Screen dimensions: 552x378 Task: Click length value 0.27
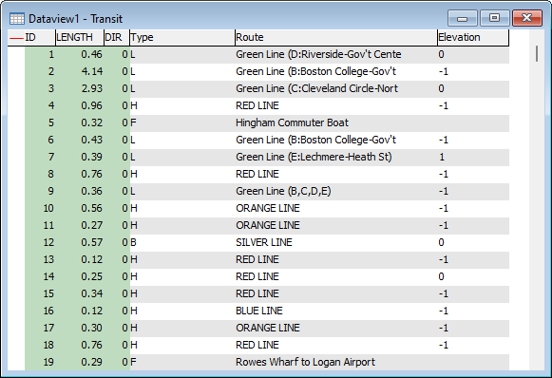[x=92, y=225]
